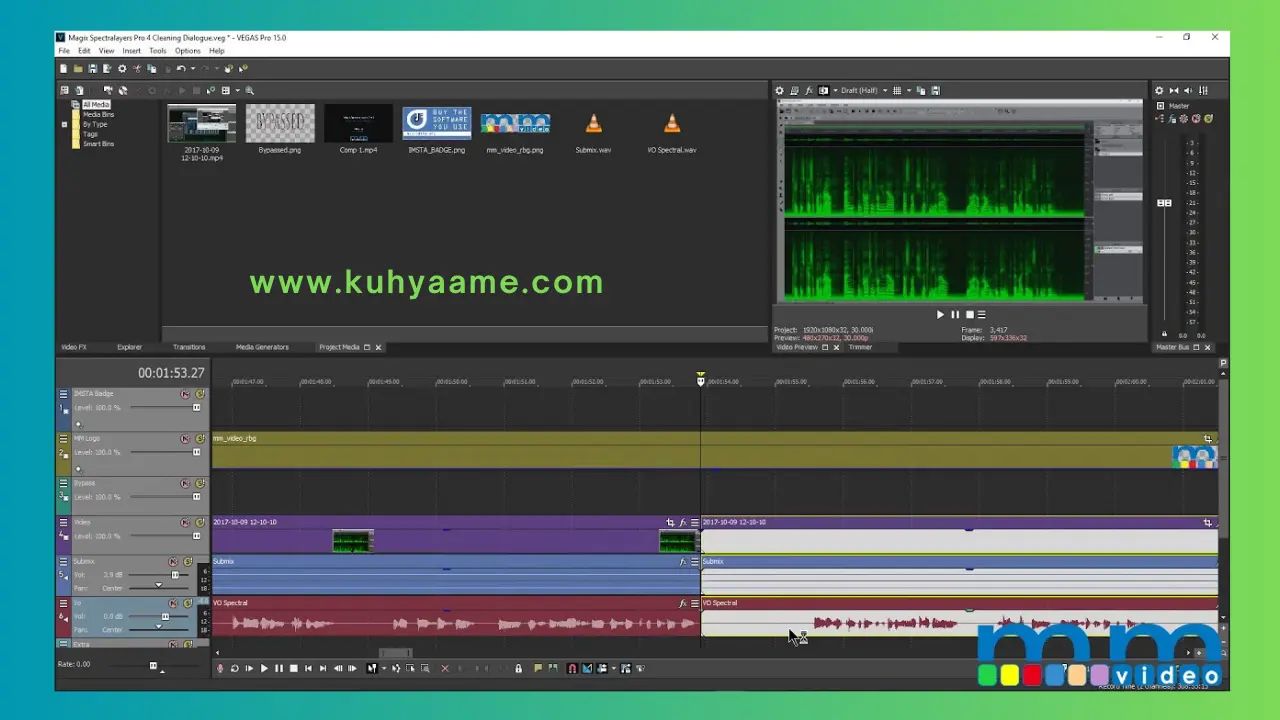1280x720 pixels.
Task: Click Go to Start in the transport bar
Action: point(308,668)
